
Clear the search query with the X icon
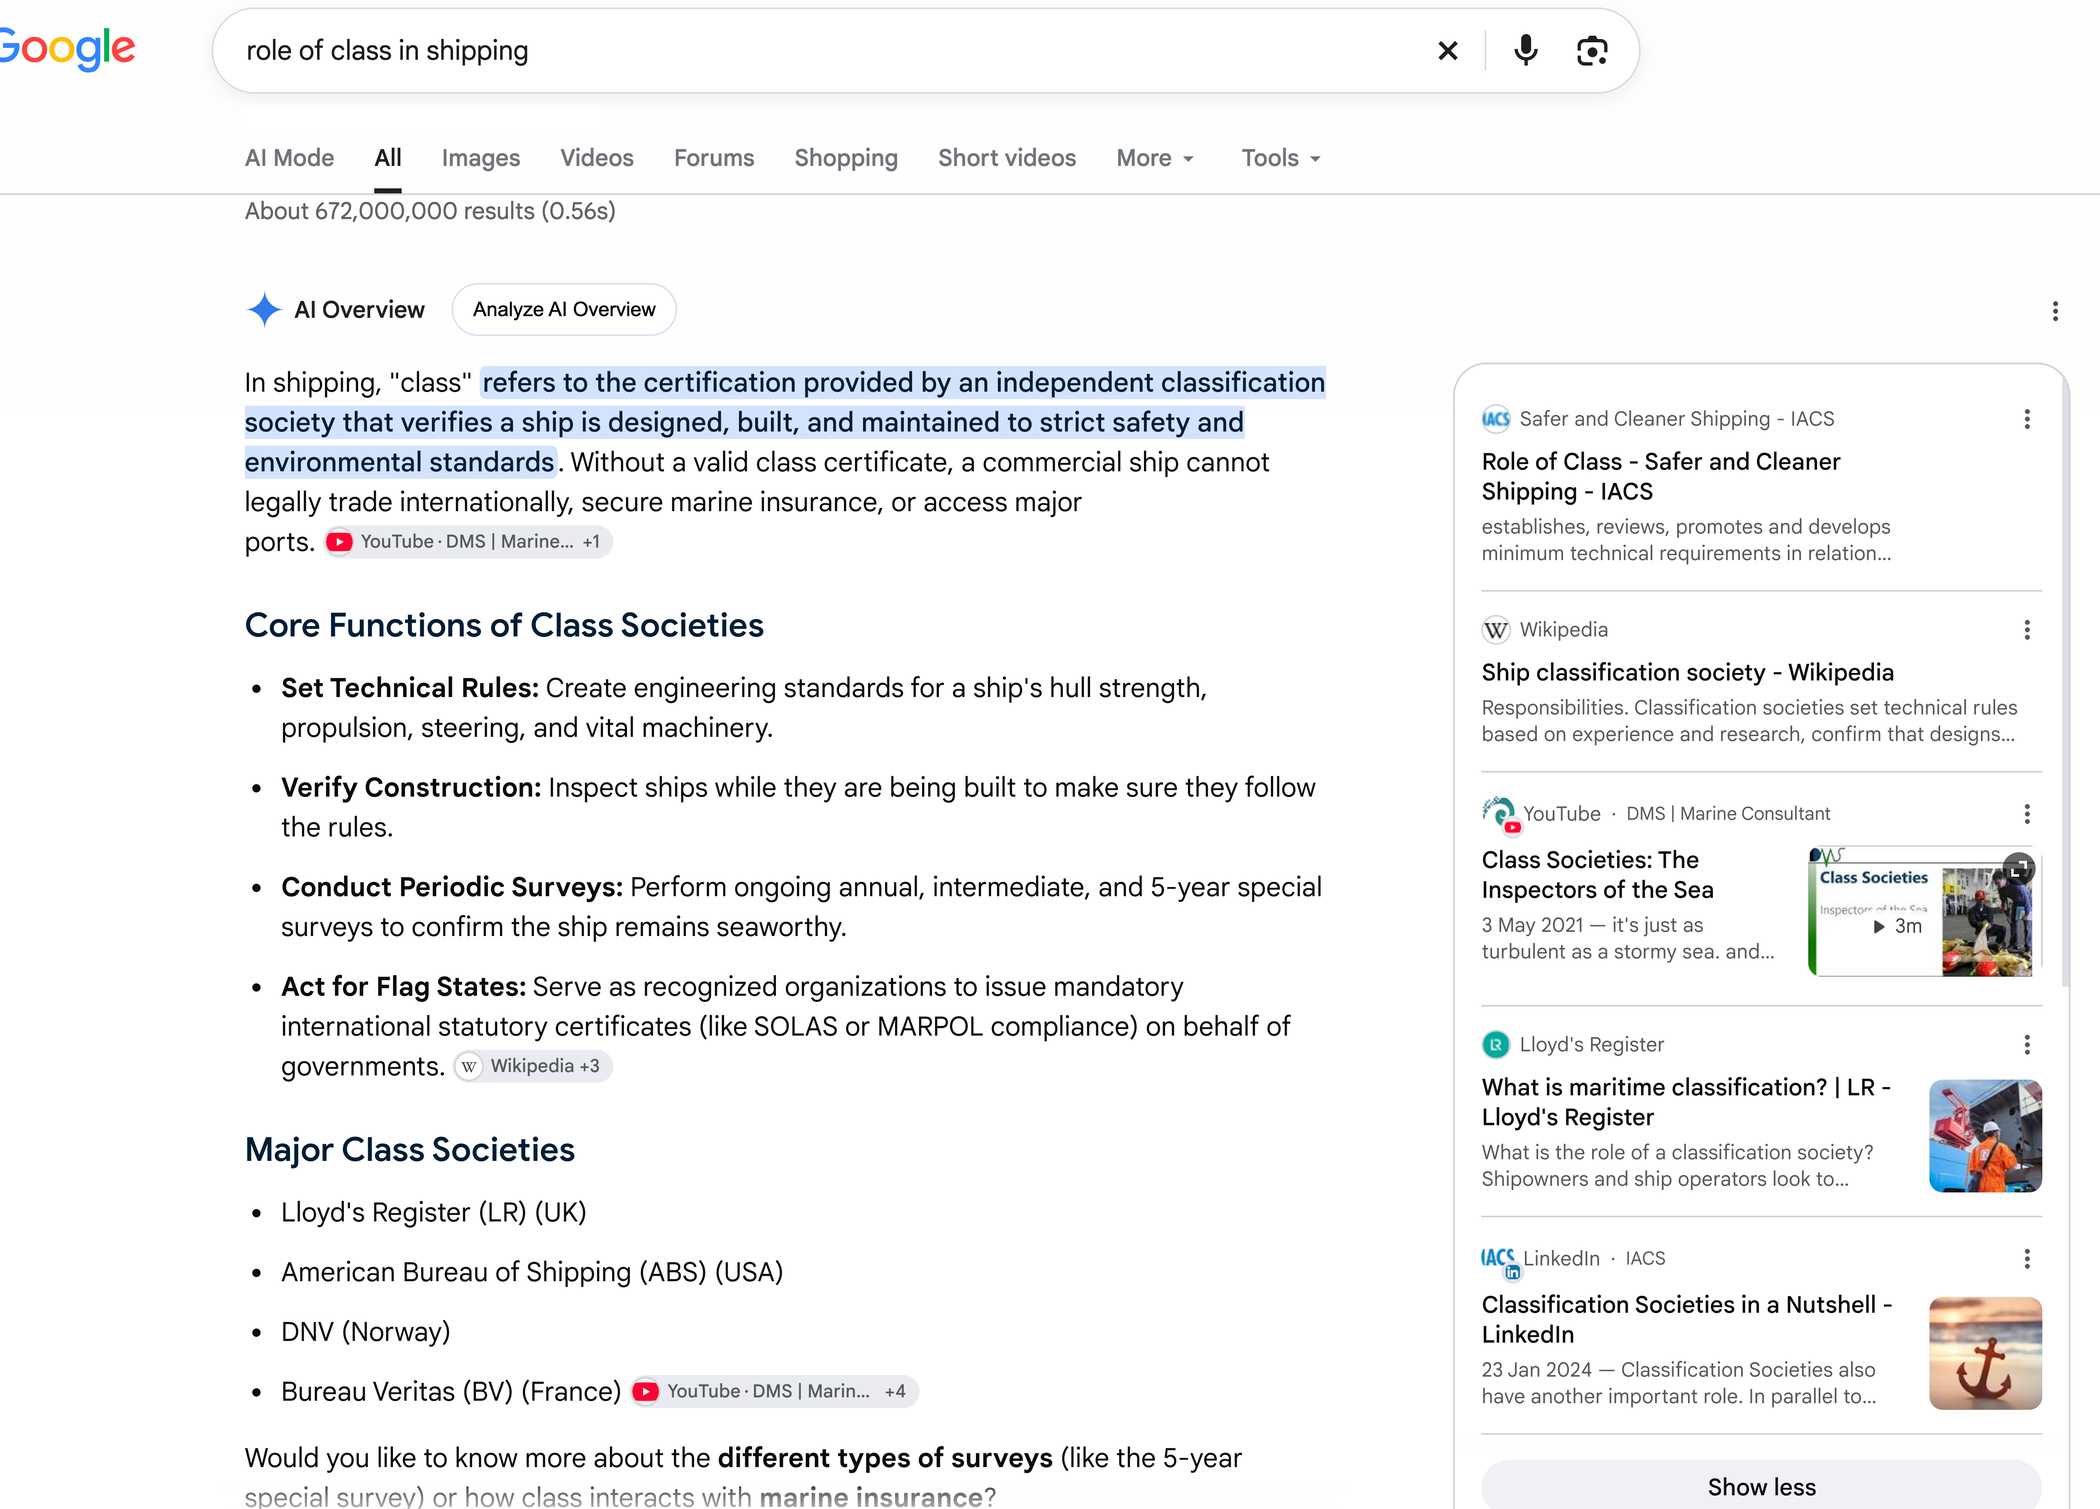tap(1447, 51)
